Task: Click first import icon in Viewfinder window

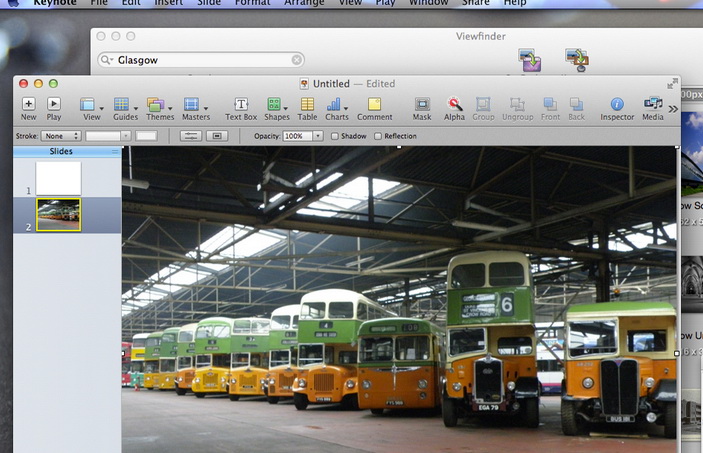Action: (529, 60)
